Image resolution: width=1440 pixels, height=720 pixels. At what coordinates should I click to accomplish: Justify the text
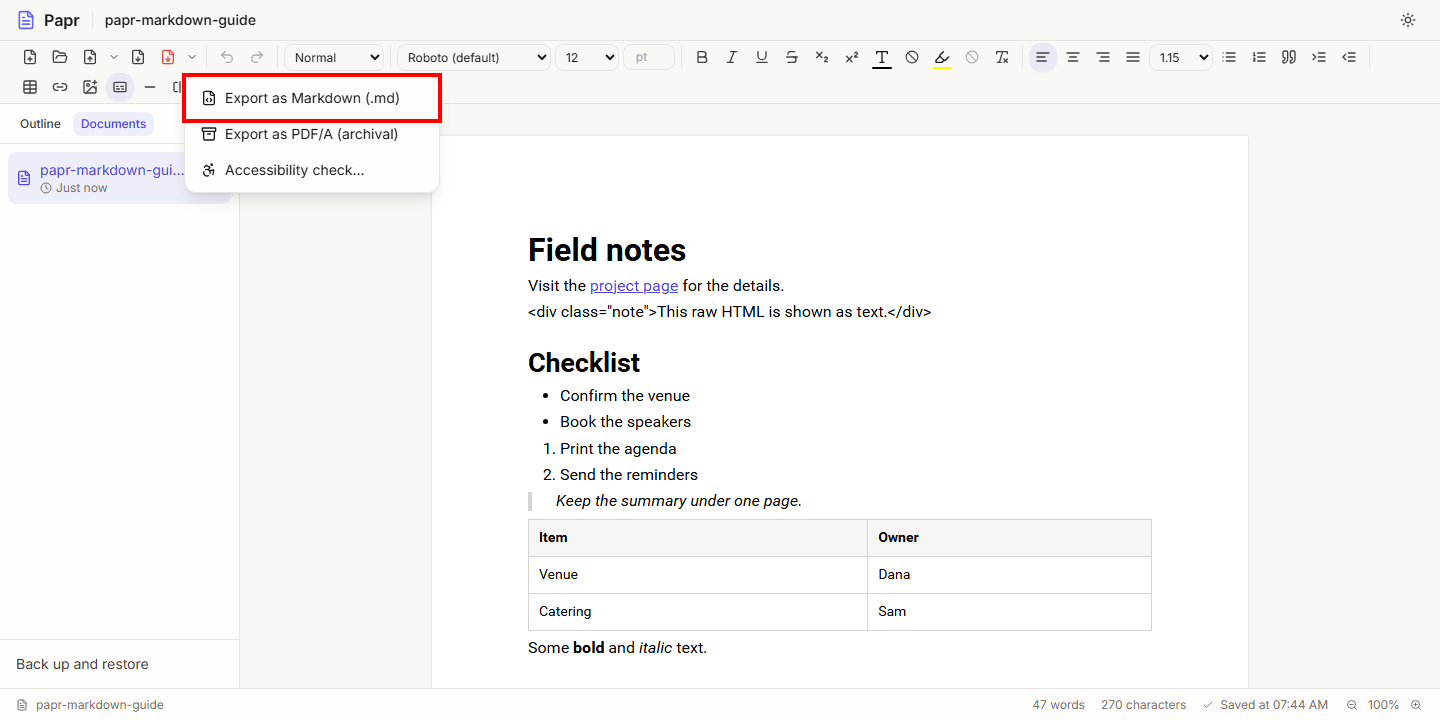(1133, 57)
